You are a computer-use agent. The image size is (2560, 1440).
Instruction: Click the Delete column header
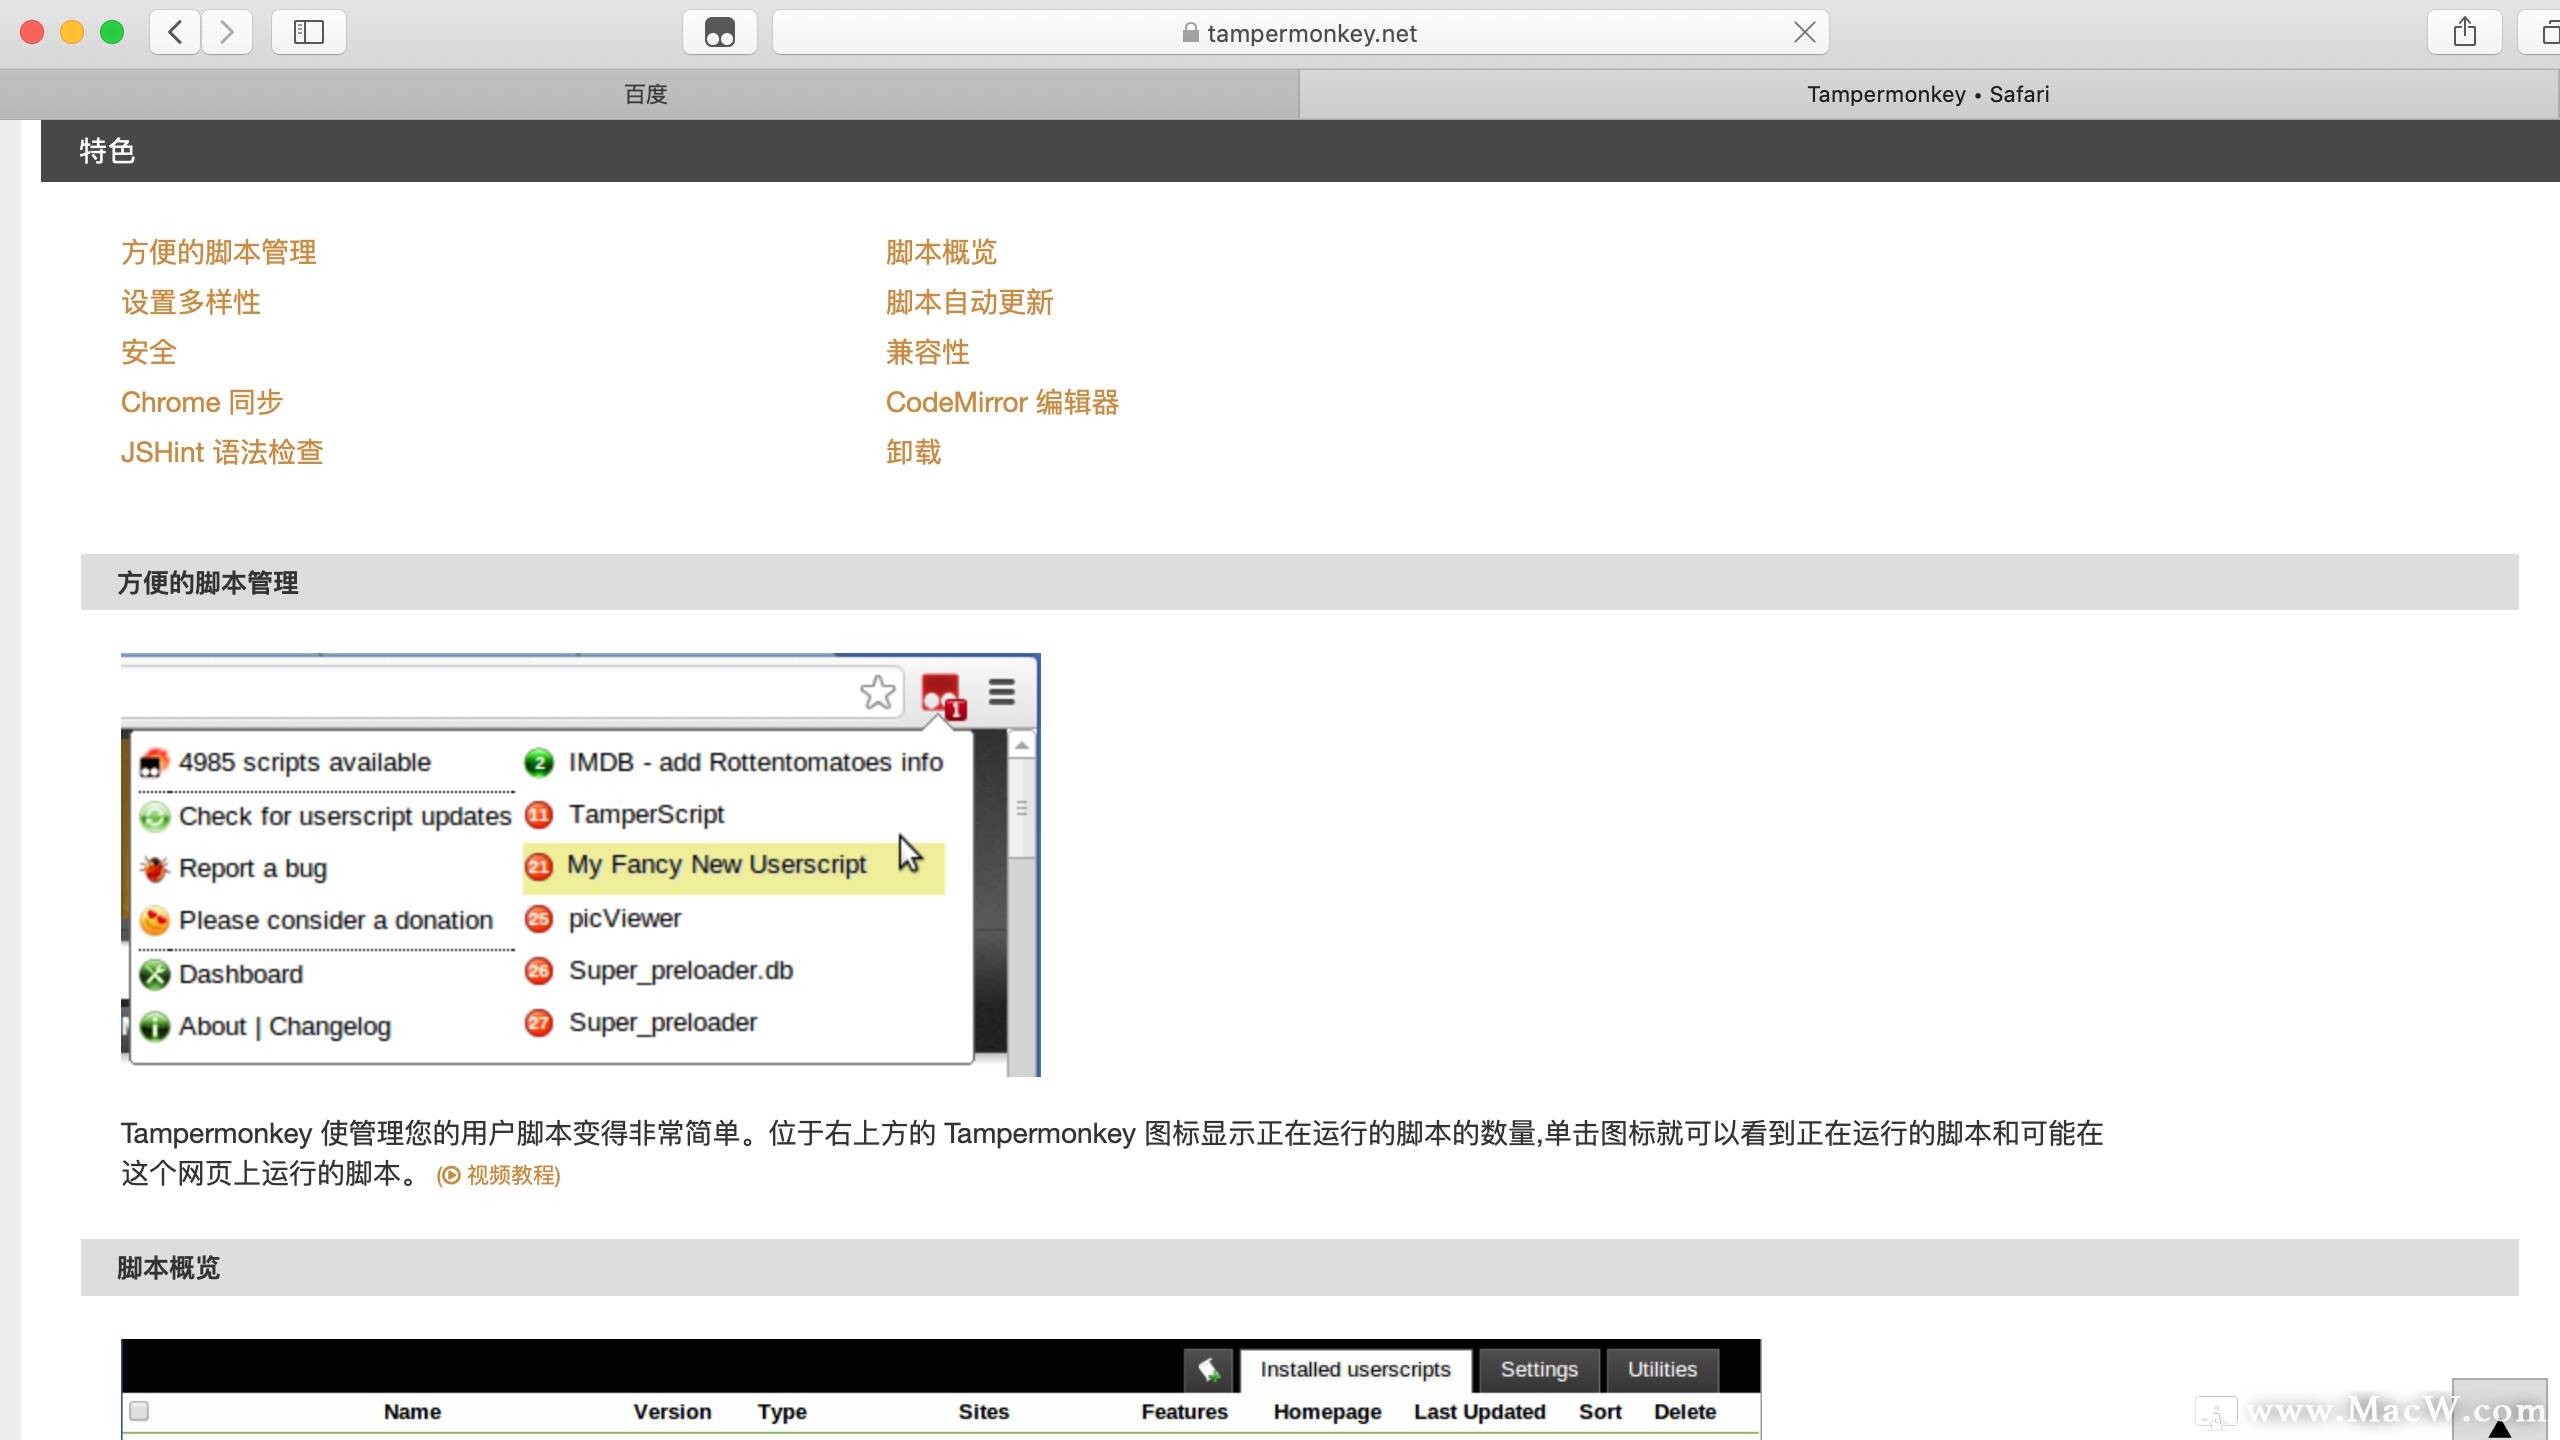pyautogui.click(x=1685, y=1412)
